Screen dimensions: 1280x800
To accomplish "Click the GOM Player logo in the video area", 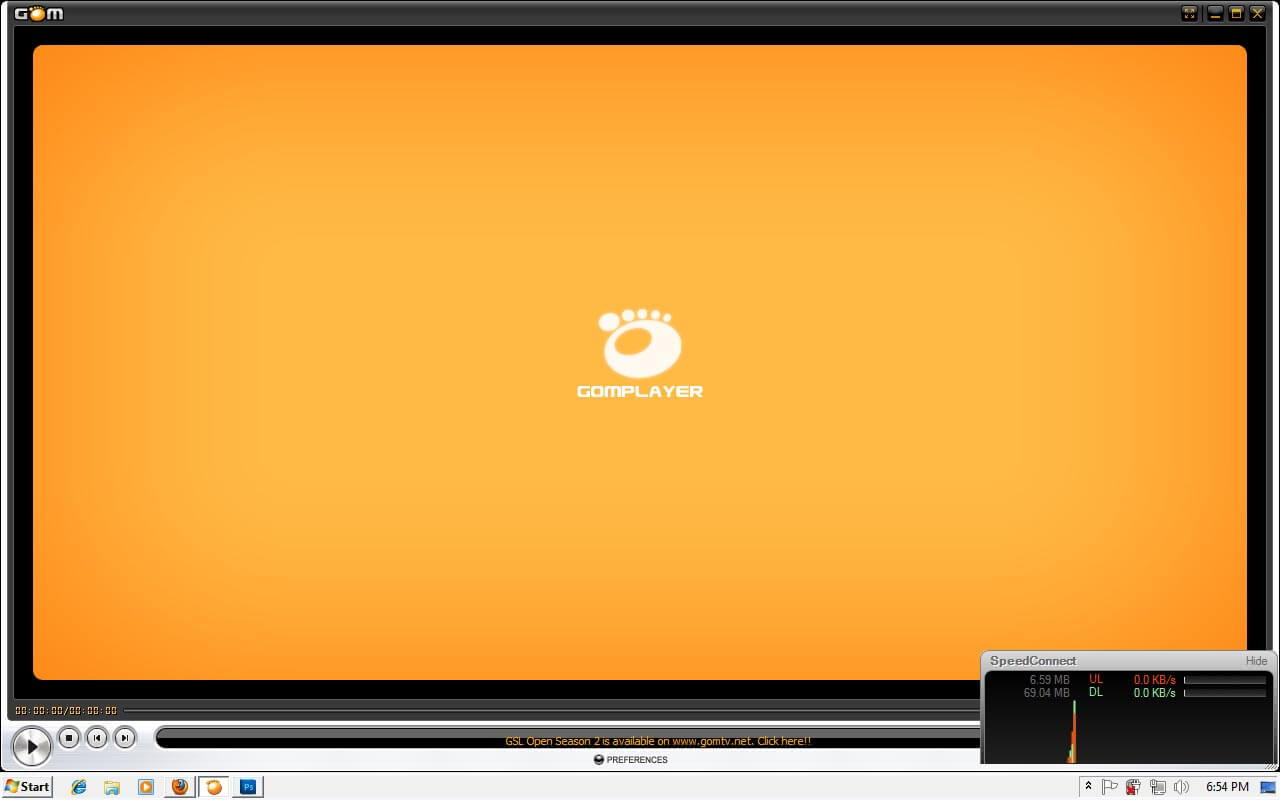I will tap(640, 353).
